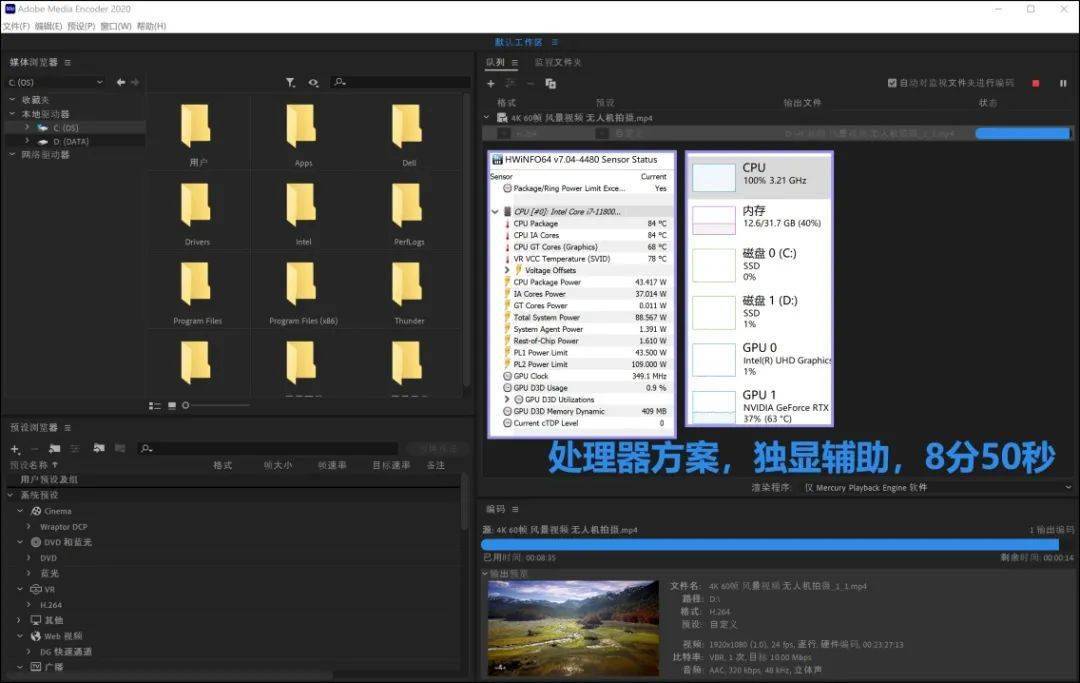Click the import presets icon
This screenshot has height=683, width=1080.
99,448
